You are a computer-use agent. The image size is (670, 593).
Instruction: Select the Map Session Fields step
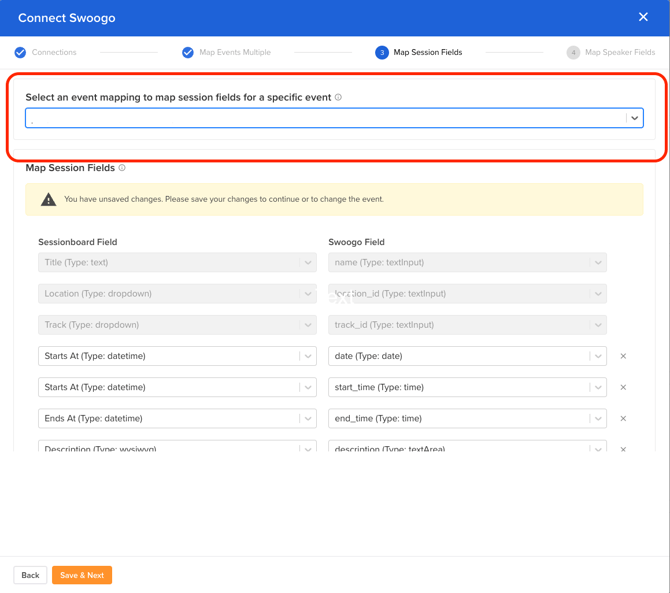click(x=428, y=52)
